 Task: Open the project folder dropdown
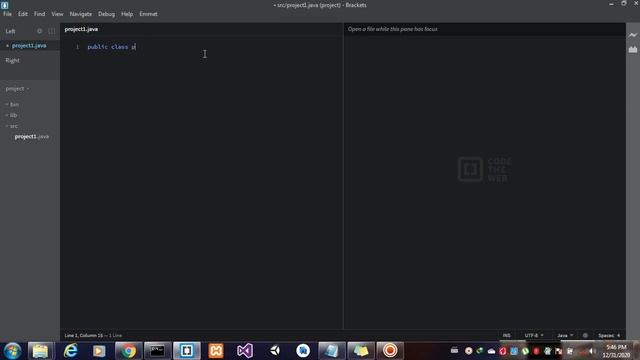point(17,89)
